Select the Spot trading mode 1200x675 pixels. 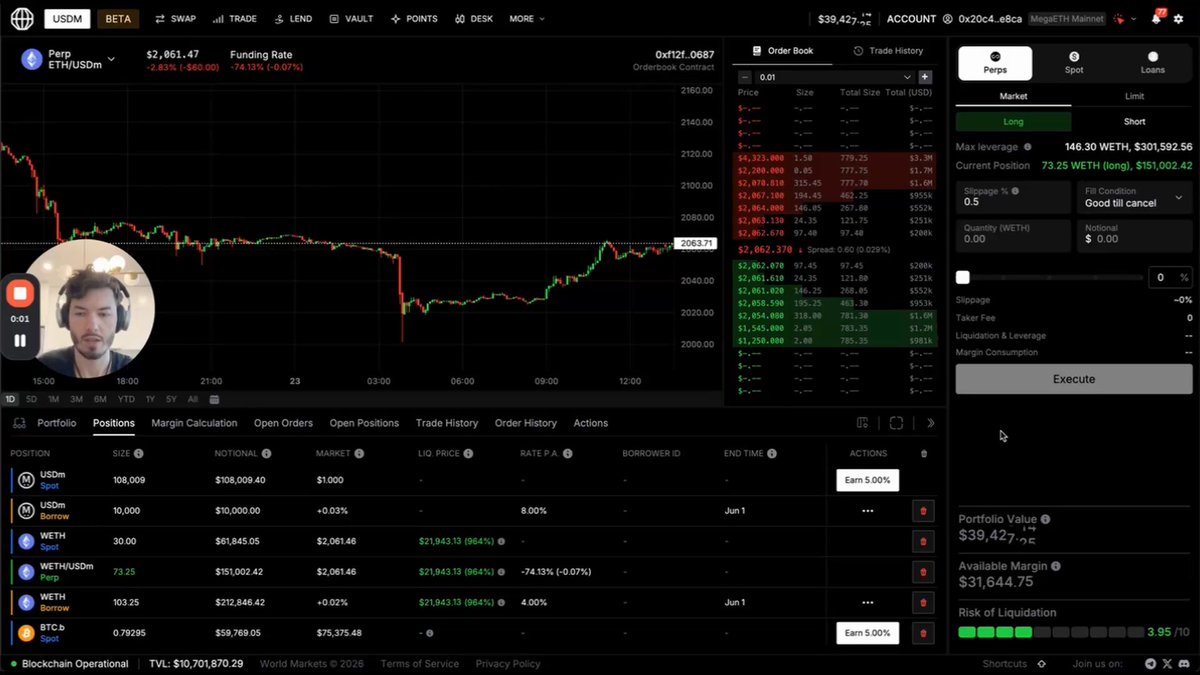[1074, 63]
